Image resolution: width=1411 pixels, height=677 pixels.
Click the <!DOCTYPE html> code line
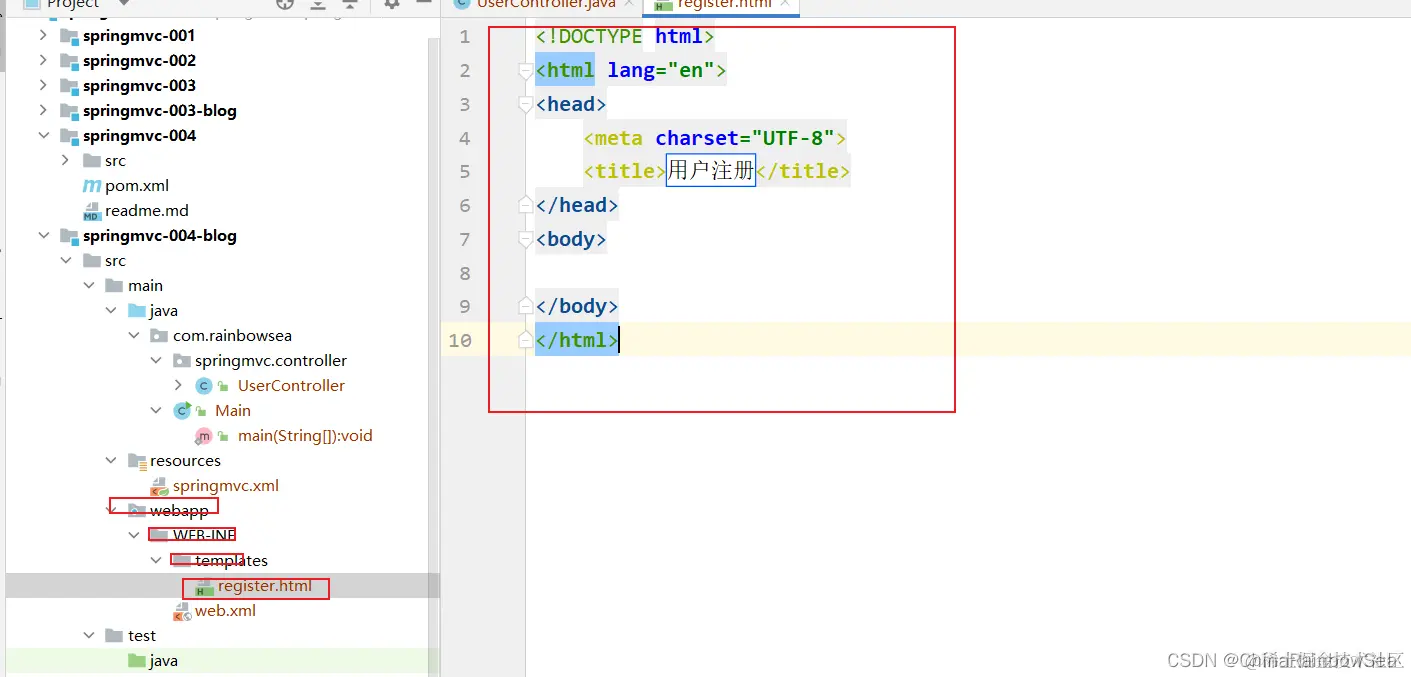point(625,37)
